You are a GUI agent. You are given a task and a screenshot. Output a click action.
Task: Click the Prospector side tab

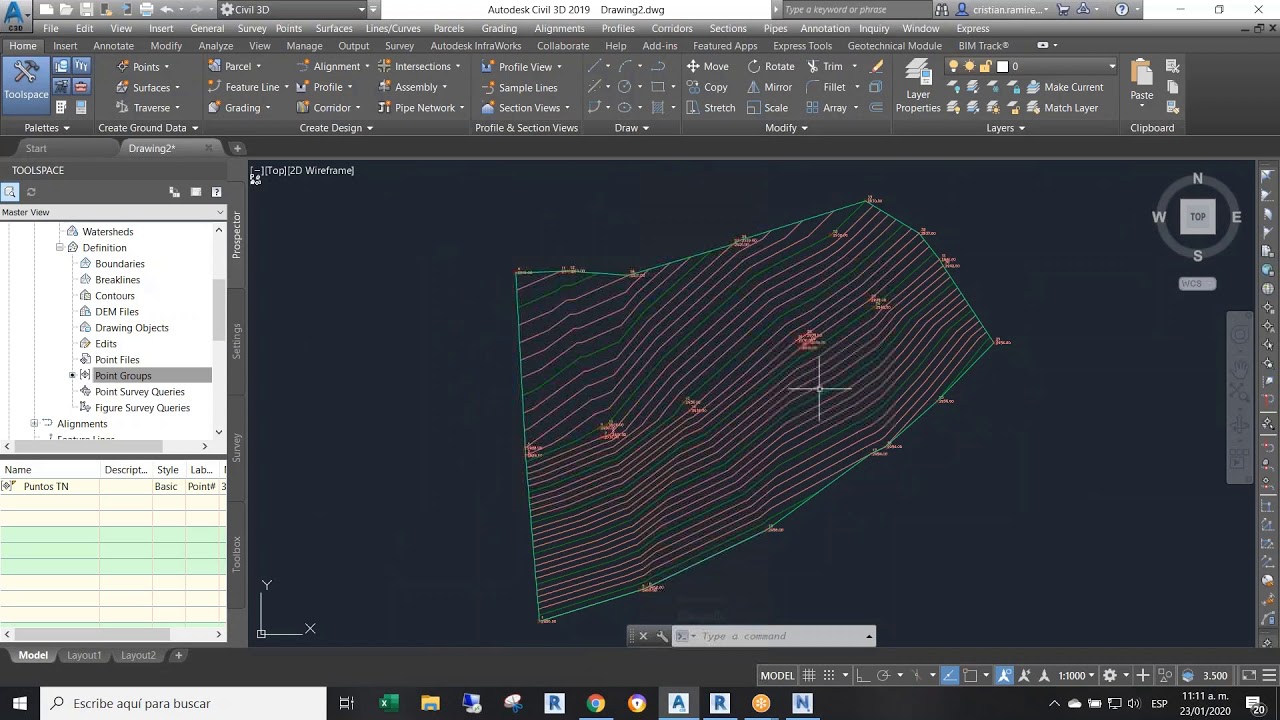237,235
